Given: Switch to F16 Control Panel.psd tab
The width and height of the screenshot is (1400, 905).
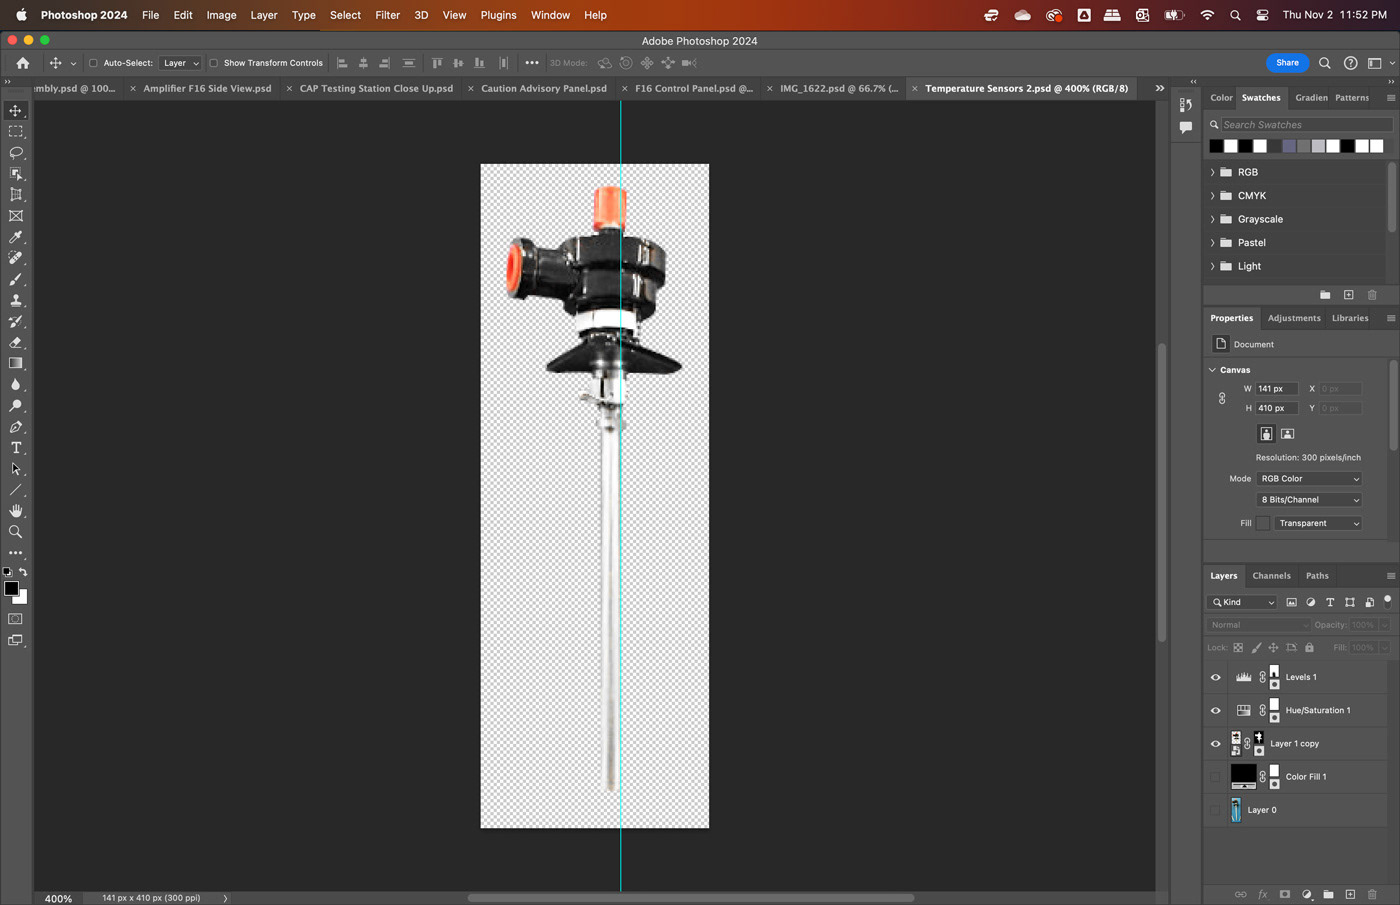Looking at the screenshot, I should click(x=693, y=88).
